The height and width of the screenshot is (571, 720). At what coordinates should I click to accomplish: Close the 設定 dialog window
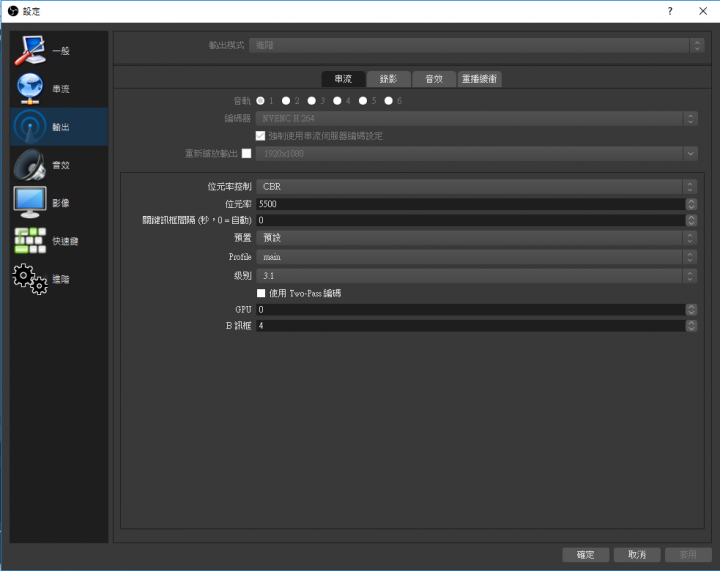tap(703, 11)
